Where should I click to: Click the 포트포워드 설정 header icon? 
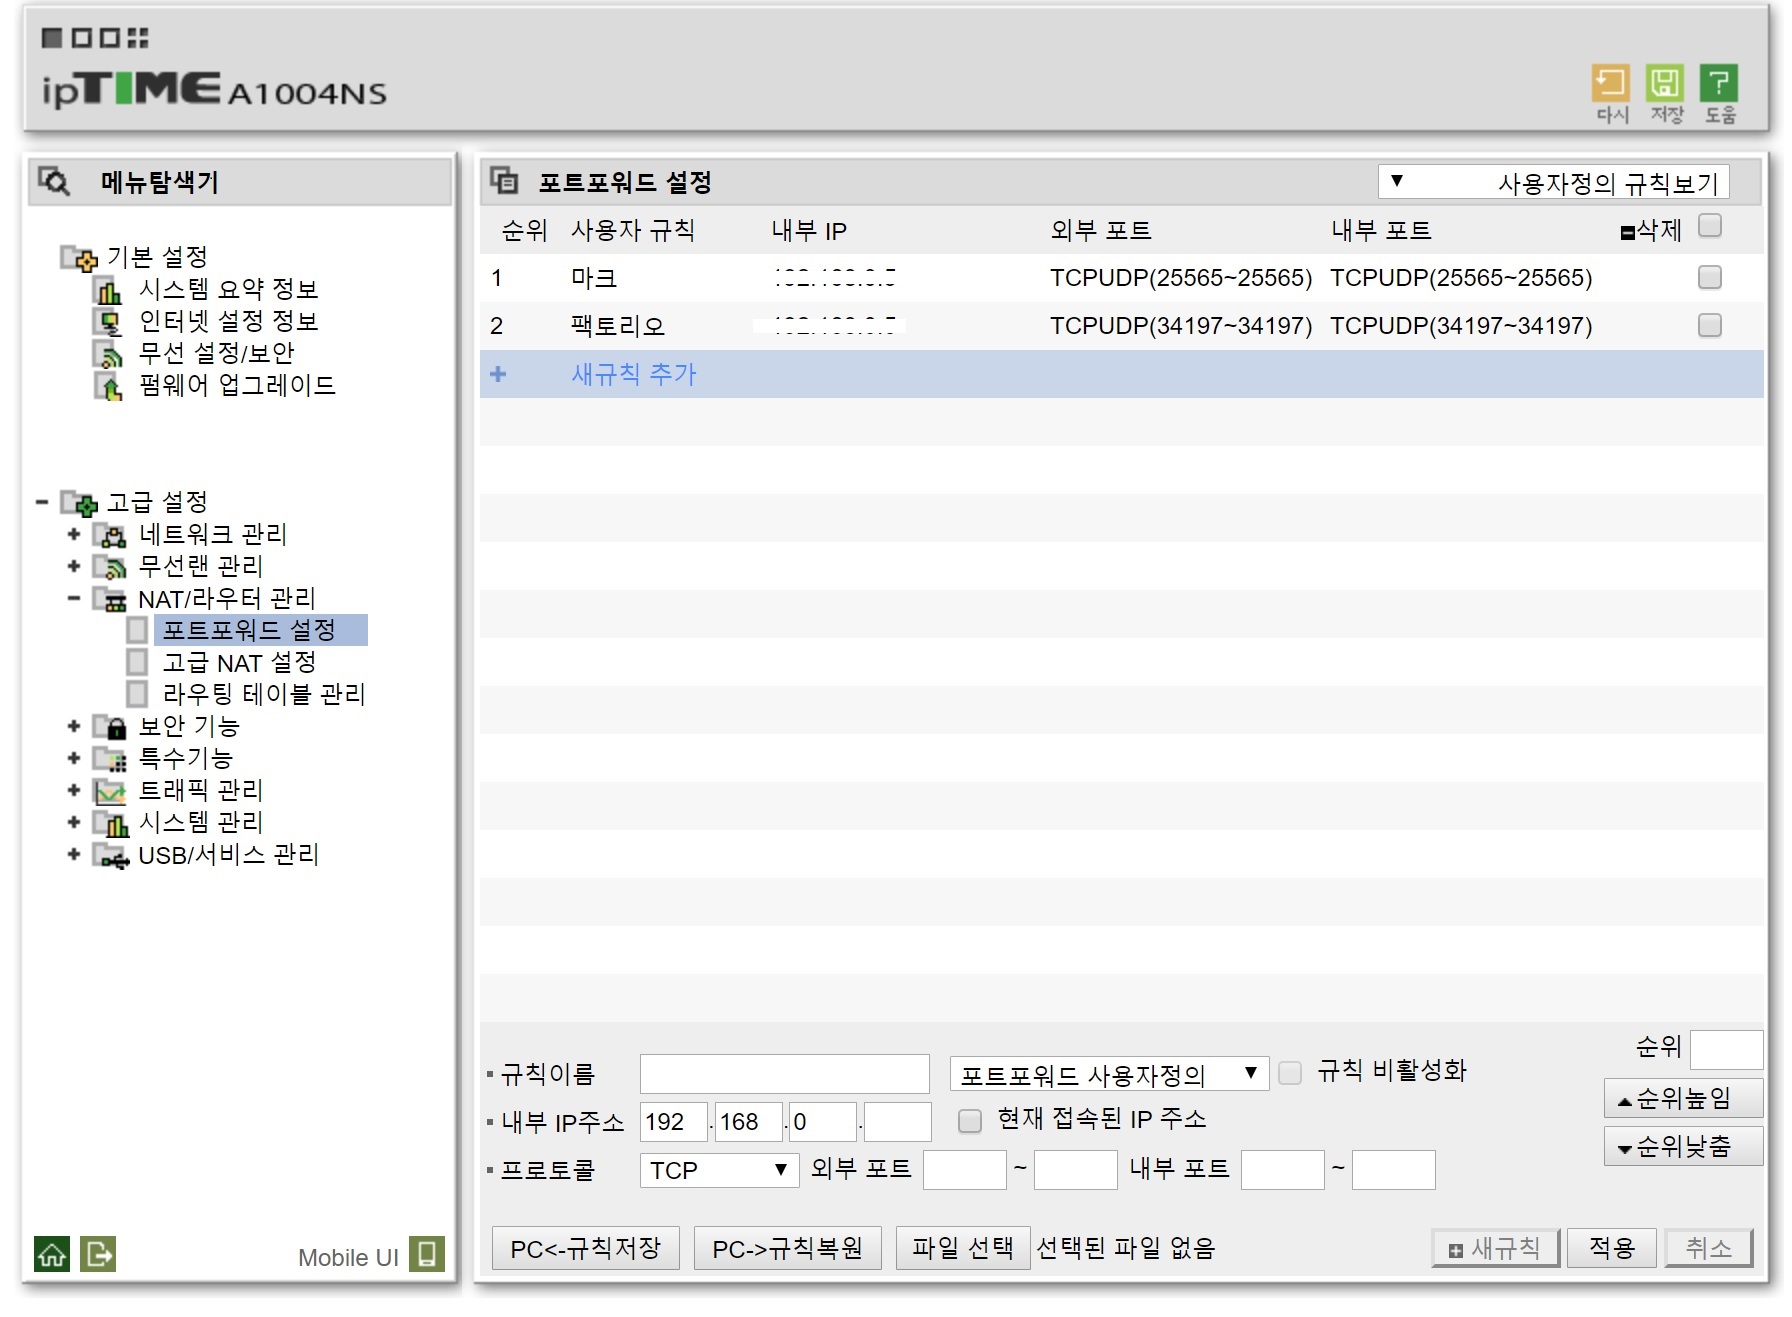coord(504,181)
